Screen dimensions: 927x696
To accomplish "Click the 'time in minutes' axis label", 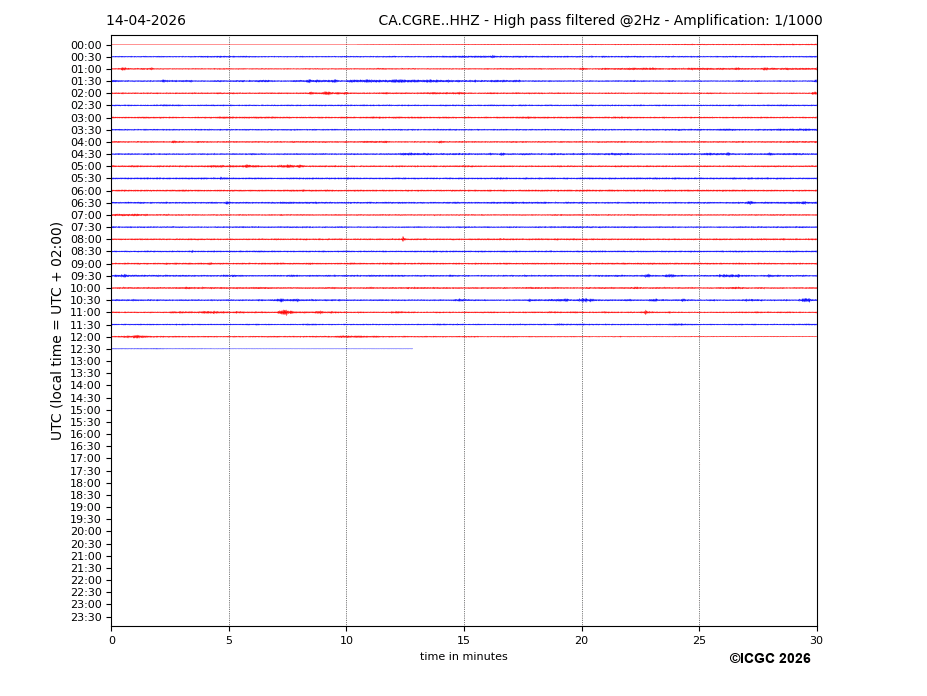I will pos(463,657).
